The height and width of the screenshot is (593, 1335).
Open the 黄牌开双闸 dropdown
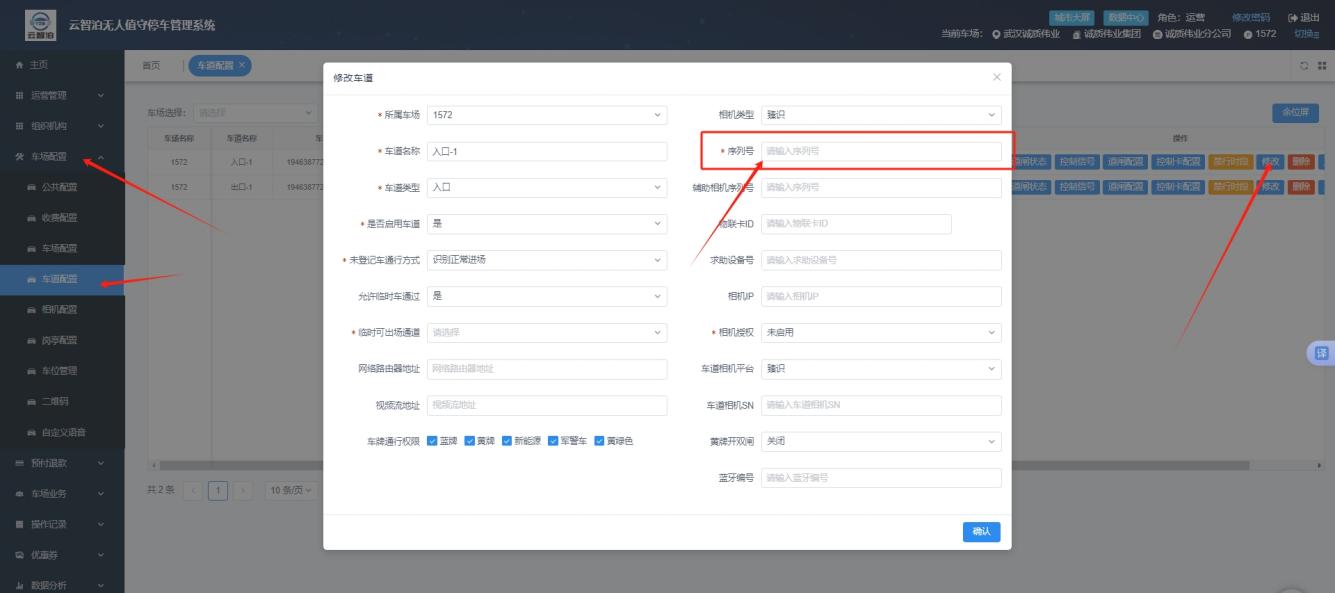point(881,441)
